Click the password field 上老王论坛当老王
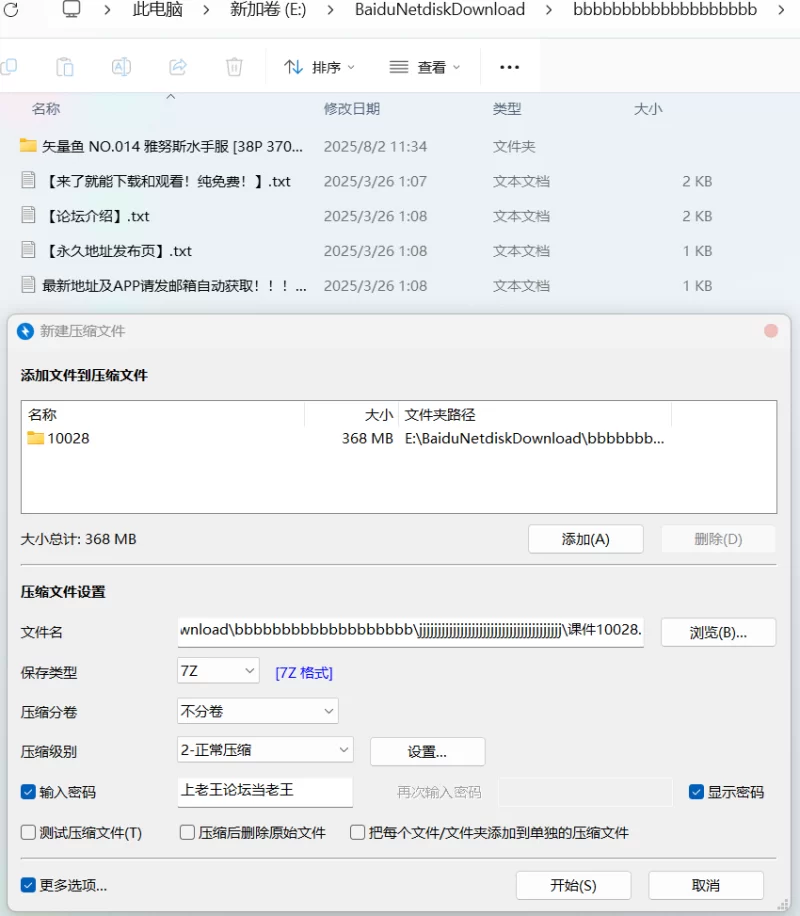The width and height of the screenshot is (800, 916). (x=265, y=792)
